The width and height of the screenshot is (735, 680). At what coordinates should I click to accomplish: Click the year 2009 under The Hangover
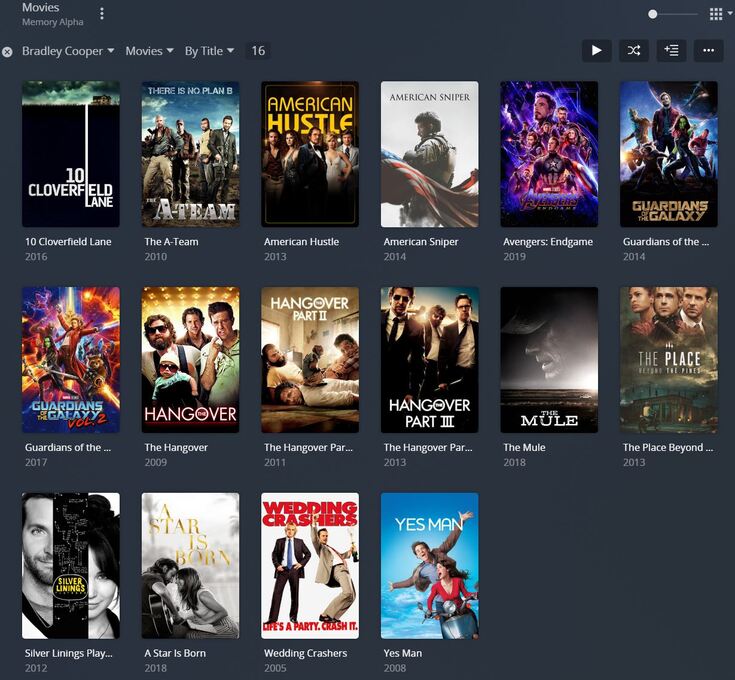[156, 463]
